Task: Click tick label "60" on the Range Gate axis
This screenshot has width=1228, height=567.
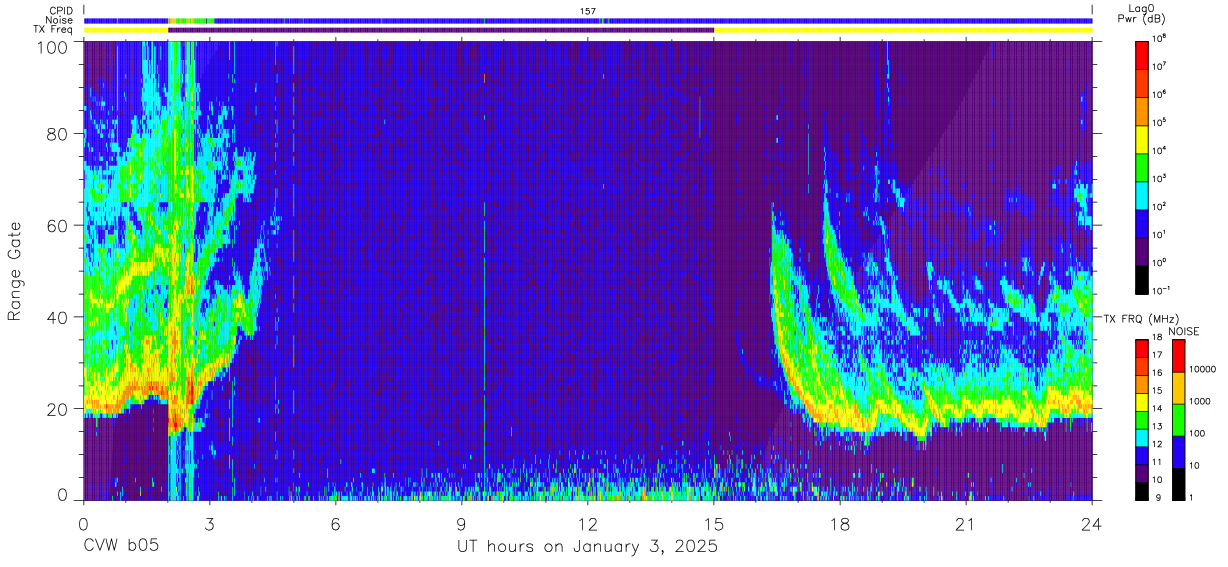Action: coord(58,225)
